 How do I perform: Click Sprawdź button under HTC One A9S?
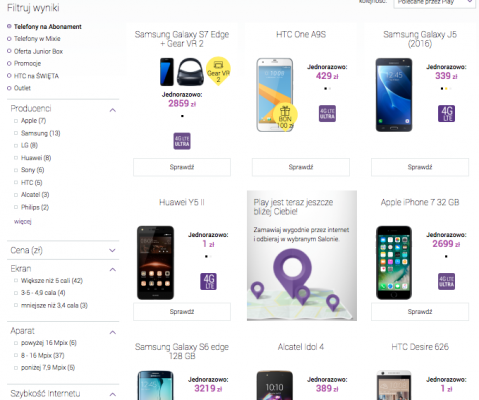(301, 167)
